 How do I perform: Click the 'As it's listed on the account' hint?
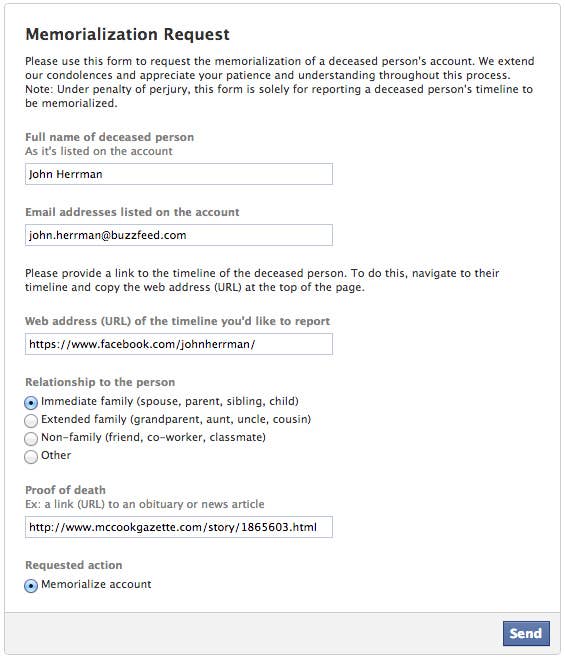click(99, 151)
